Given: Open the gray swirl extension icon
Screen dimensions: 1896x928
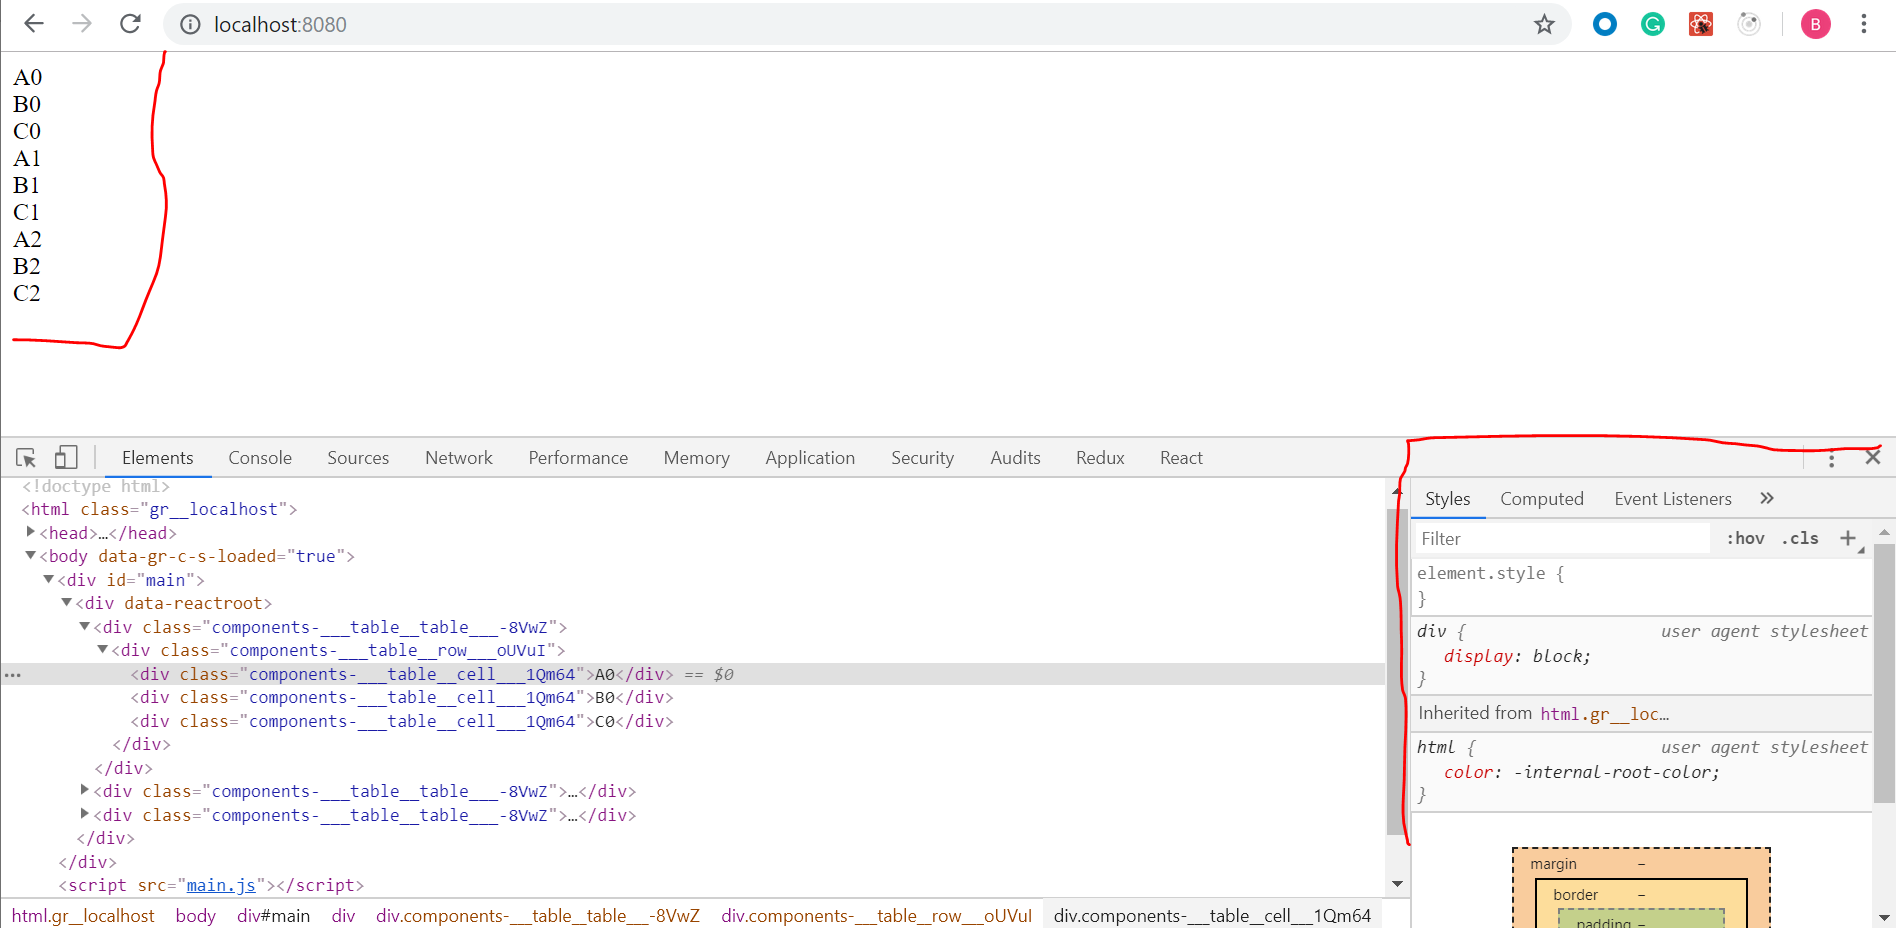Looking at the screenshot, I should pyautogui.click(x=1749, y=24).
